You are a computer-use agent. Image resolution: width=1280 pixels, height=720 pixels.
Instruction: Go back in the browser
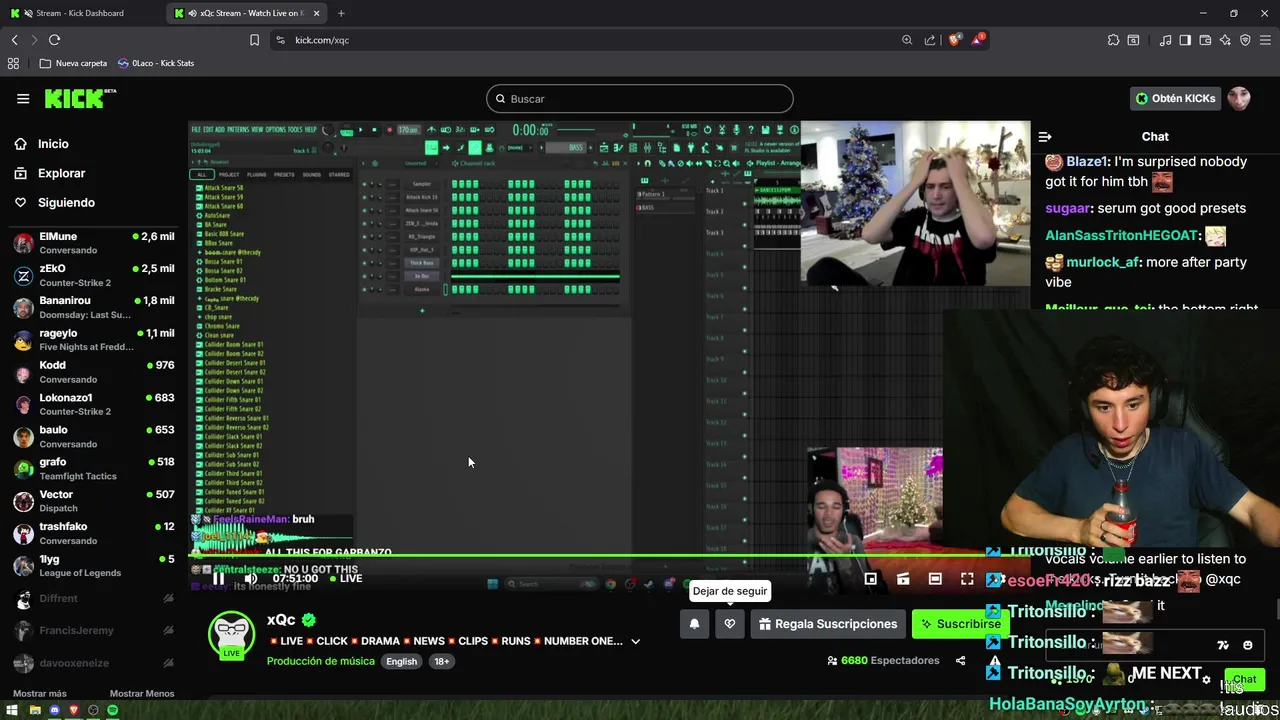click(15, 40)
